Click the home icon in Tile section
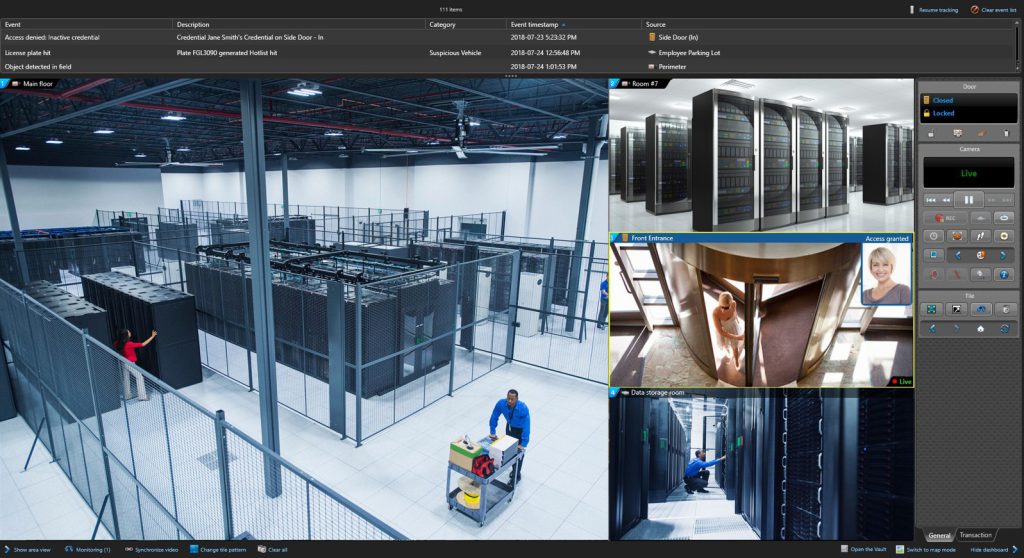This screenshot has width=1024, height=558. click(x=980, y=328)
